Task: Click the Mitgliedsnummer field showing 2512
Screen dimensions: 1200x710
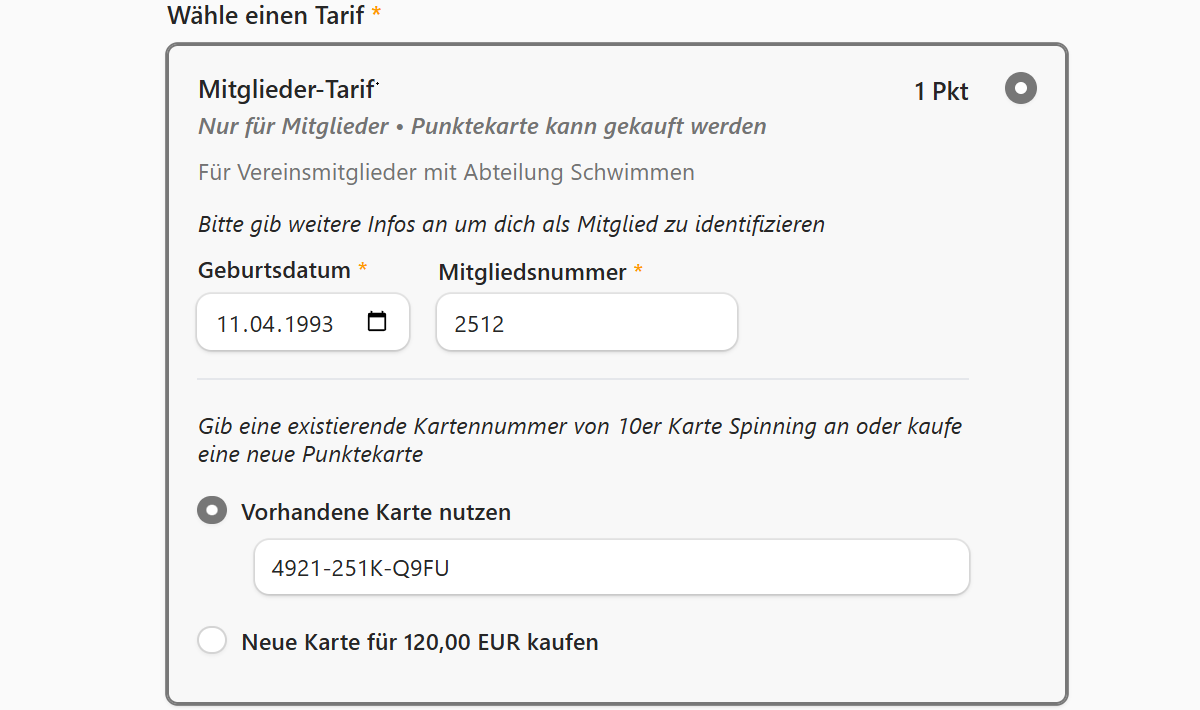Action: coord(586,321)
